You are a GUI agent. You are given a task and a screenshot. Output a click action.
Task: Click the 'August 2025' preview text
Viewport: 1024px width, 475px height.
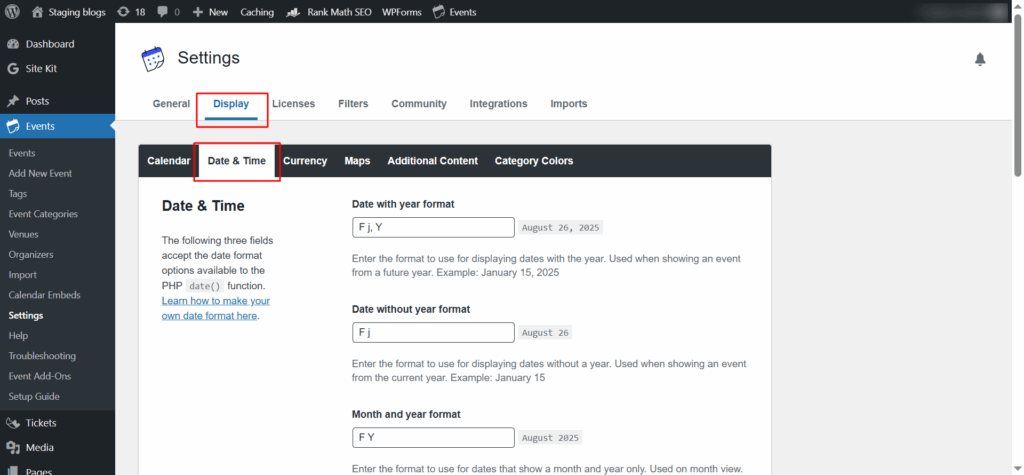(551, 438)
